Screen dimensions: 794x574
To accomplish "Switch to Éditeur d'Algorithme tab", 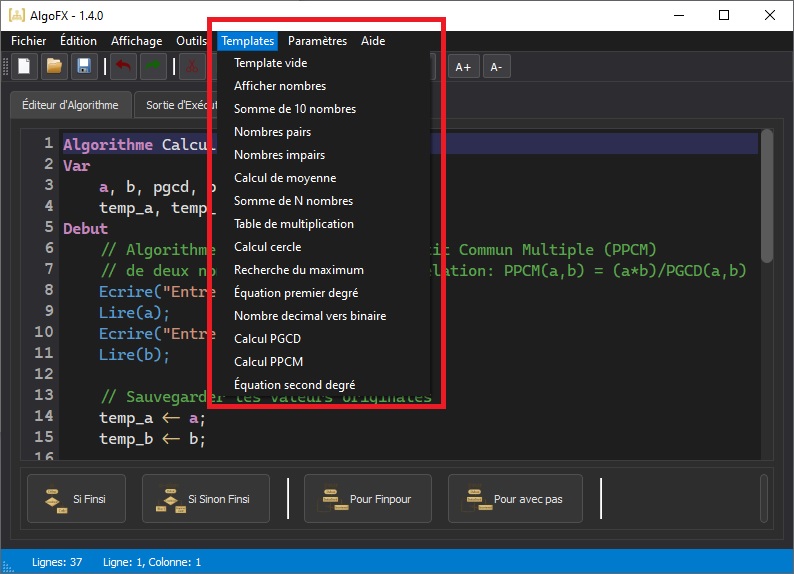I will (70, 105).
